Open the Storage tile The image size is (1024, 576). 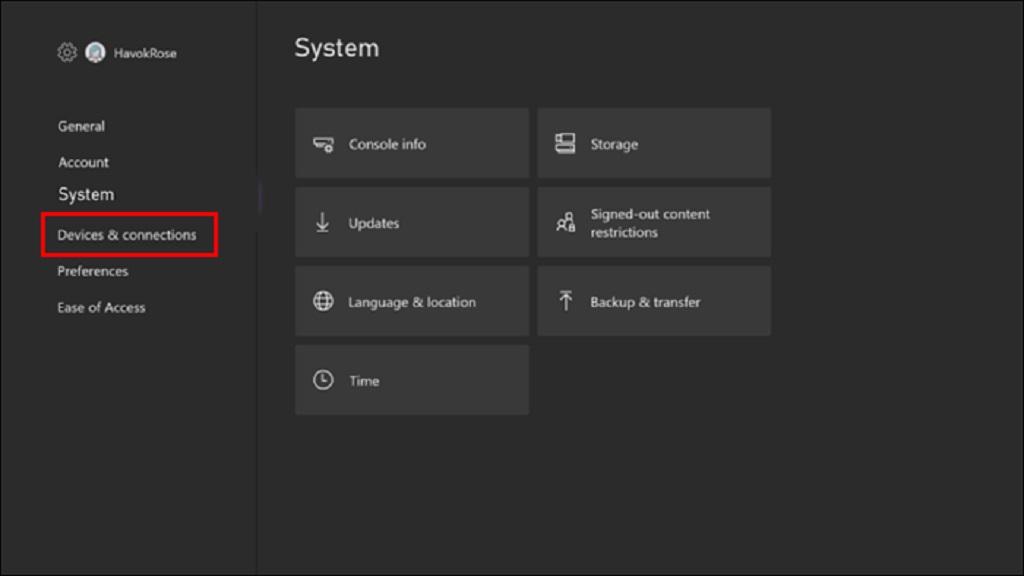point(654,143)
